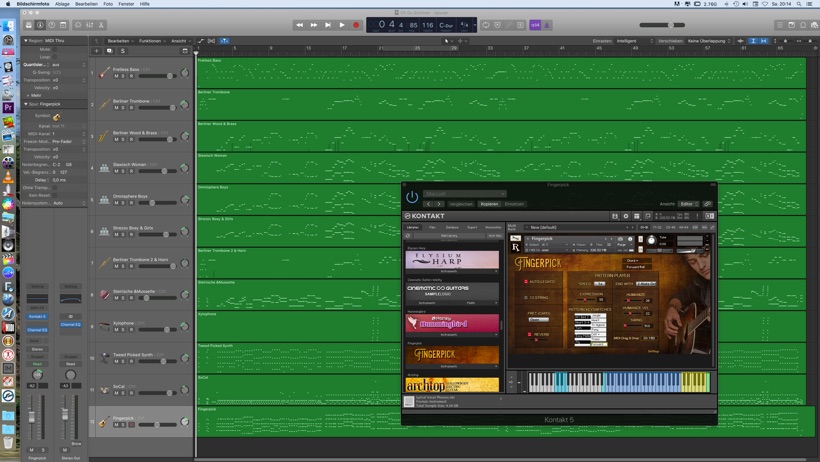Open the Bearbeiten menu in tracks area
The width and height of the screenshot is (820, 462).
(x=120, y=41)
